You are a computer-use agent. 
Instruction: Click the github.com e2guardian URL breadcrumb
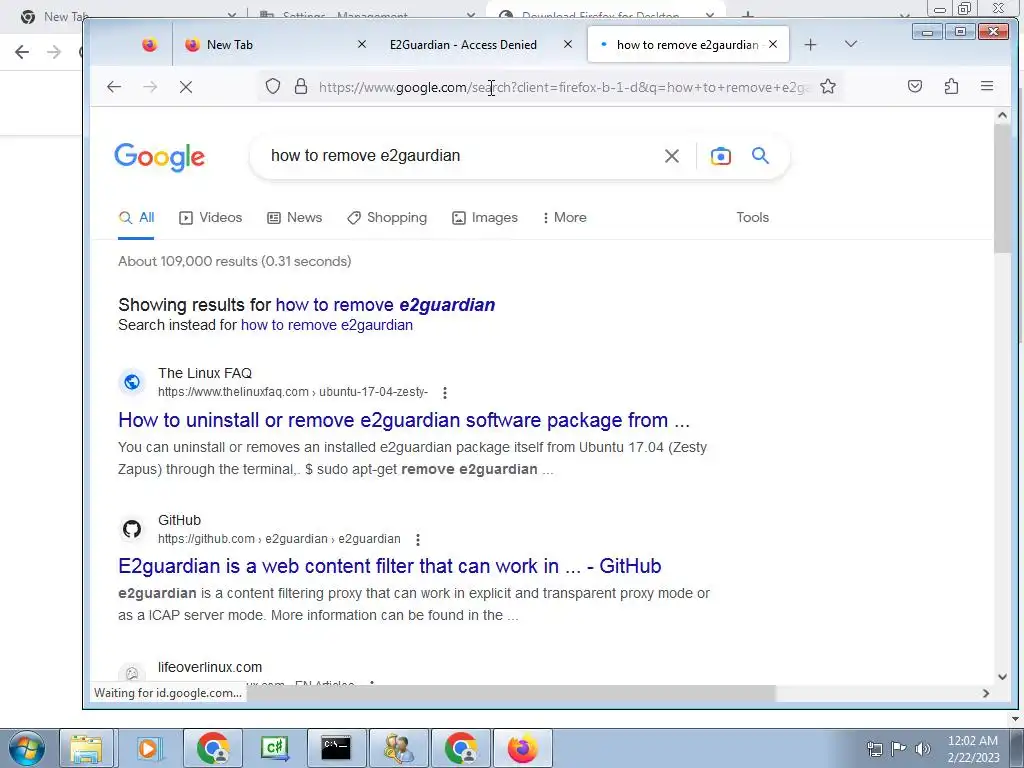pos(279,539)
